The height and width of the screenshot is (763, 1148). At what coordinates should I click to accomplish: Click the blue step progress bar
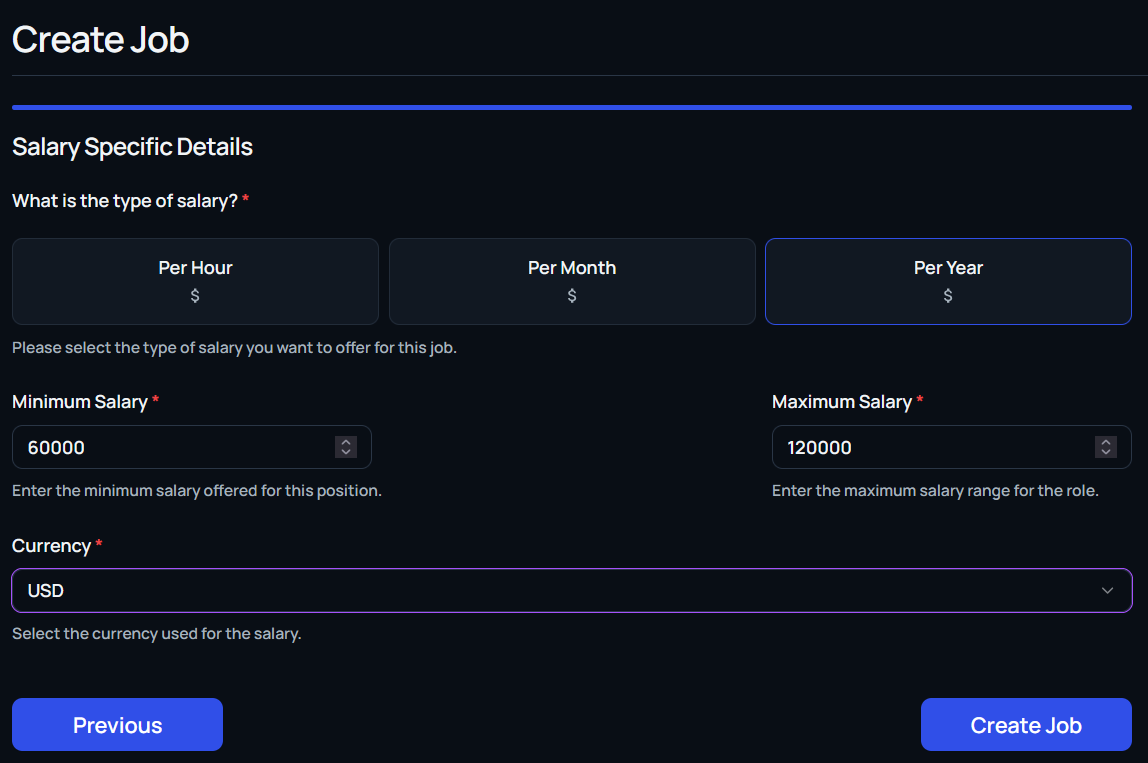(572, 107)
